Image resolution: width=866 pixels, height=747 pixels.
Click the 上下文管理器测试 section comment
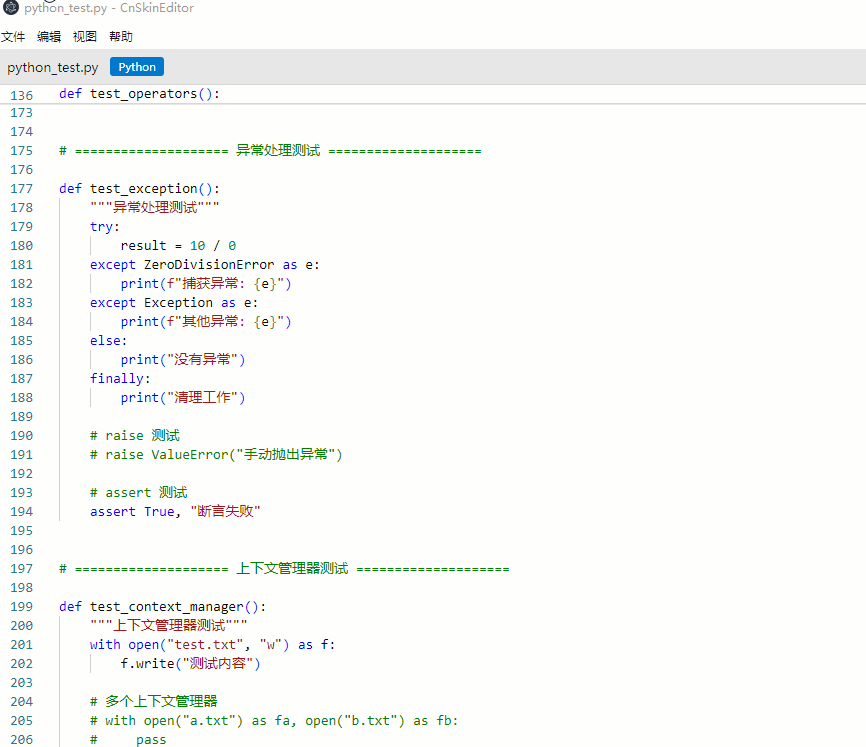tap(292, 569)
